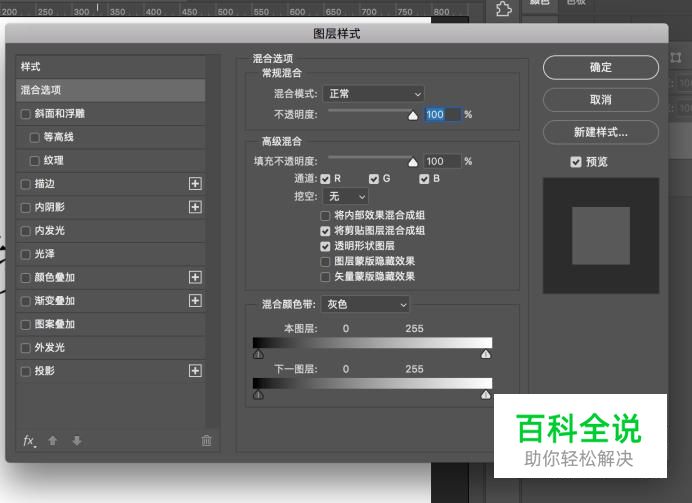Enable Outer Glow (外发光) checkbox

(26, 348)
